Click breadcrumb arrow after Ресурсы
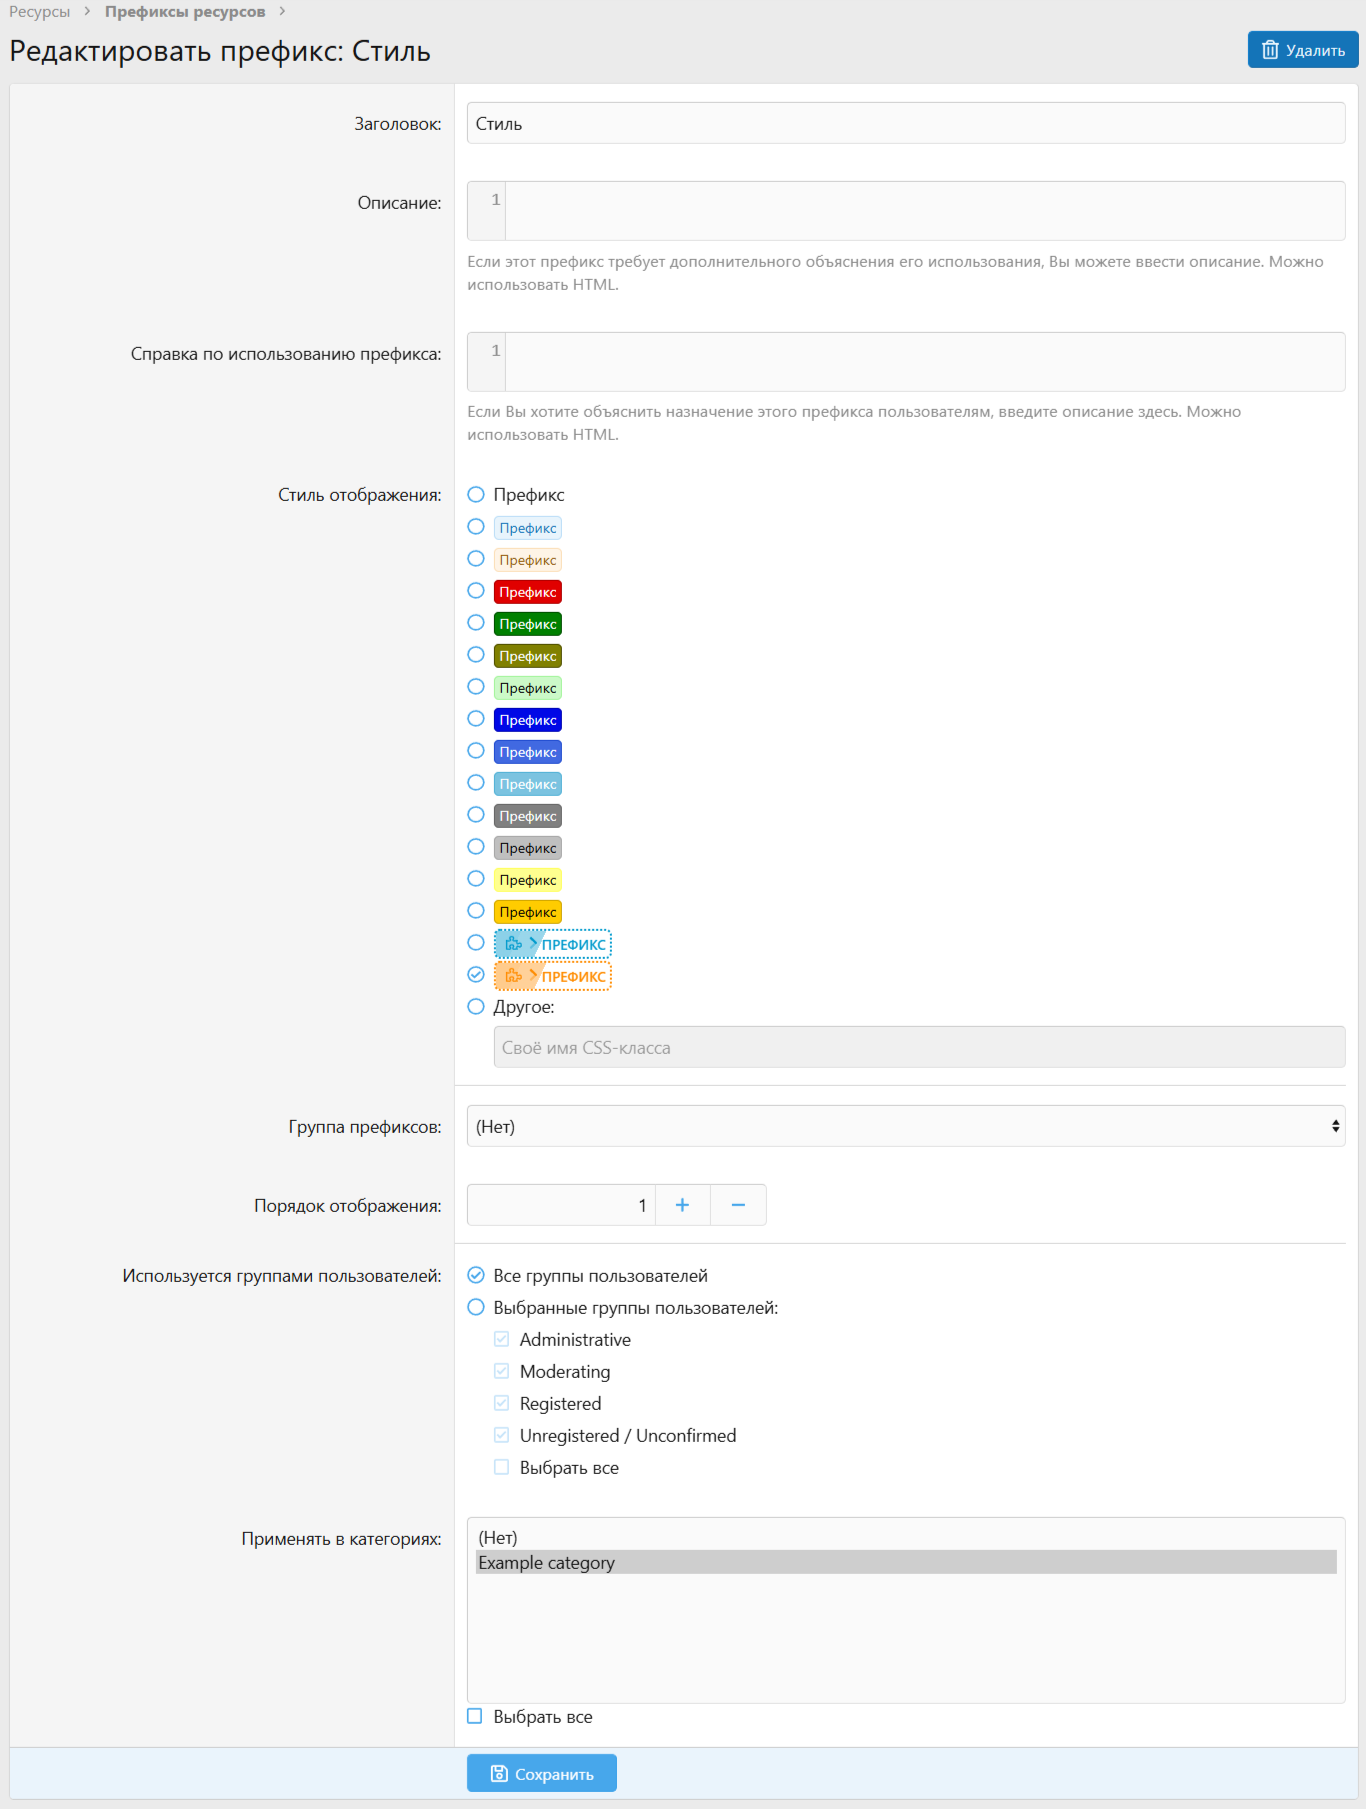Viewport: 1366px width, 1809px height. pos(87,11)
